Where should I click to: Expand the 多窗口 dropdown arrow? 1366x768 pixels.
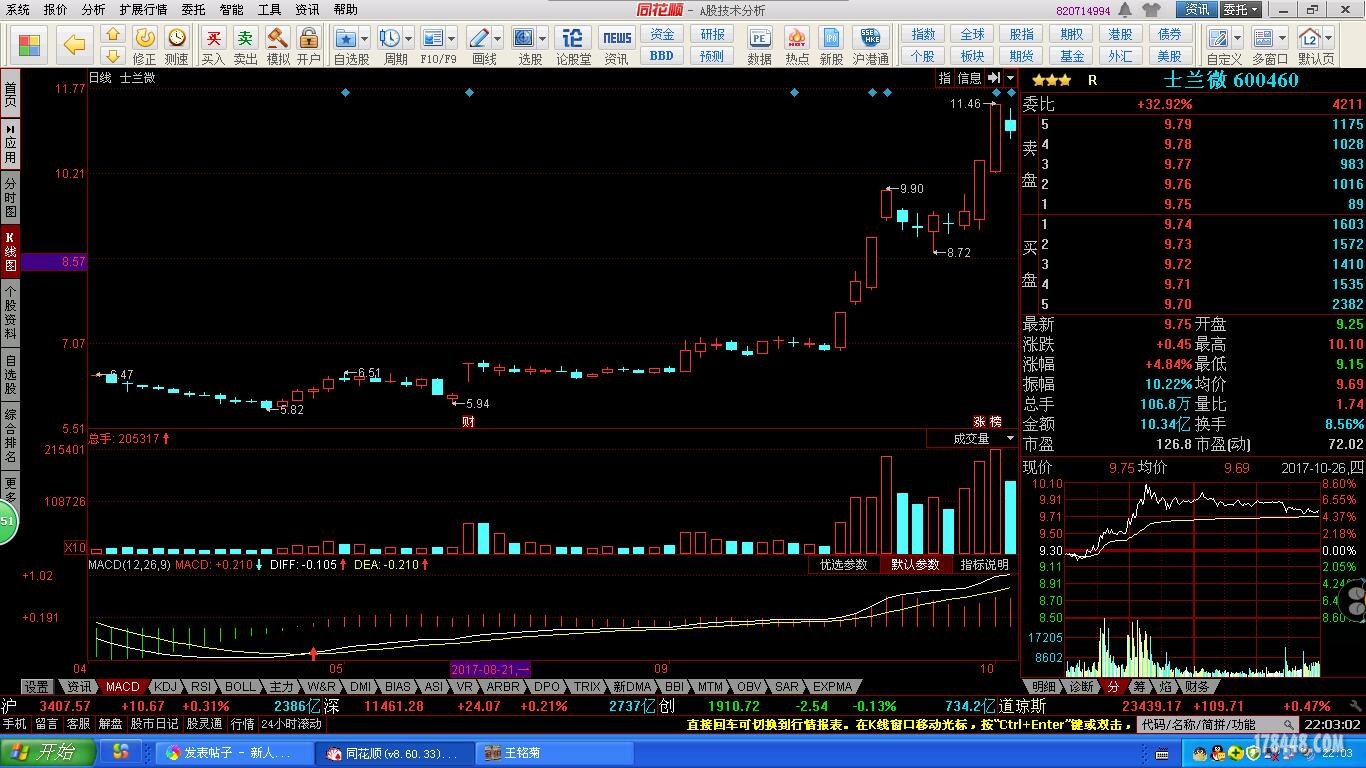point(1283,39)
